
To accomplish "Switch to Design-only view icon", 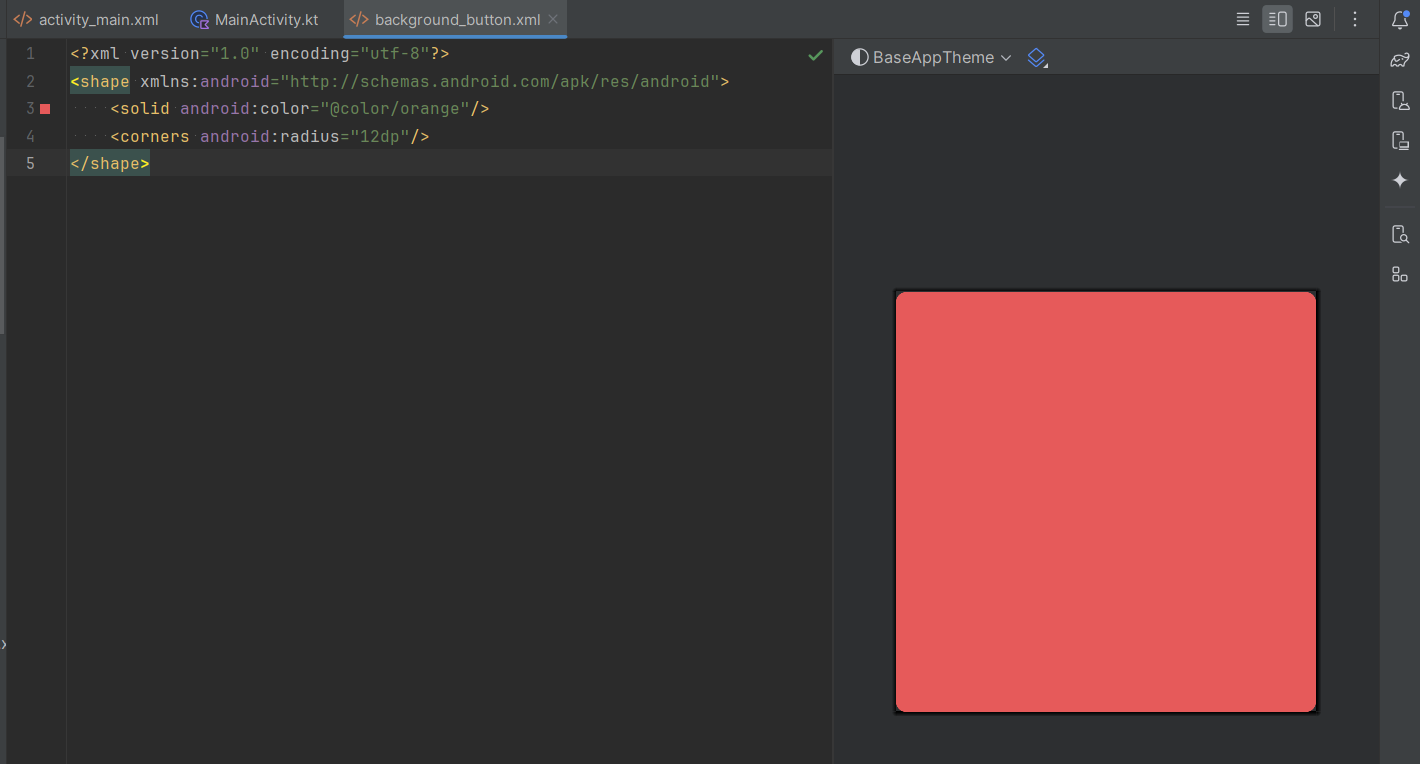I will pos(1313,19).
